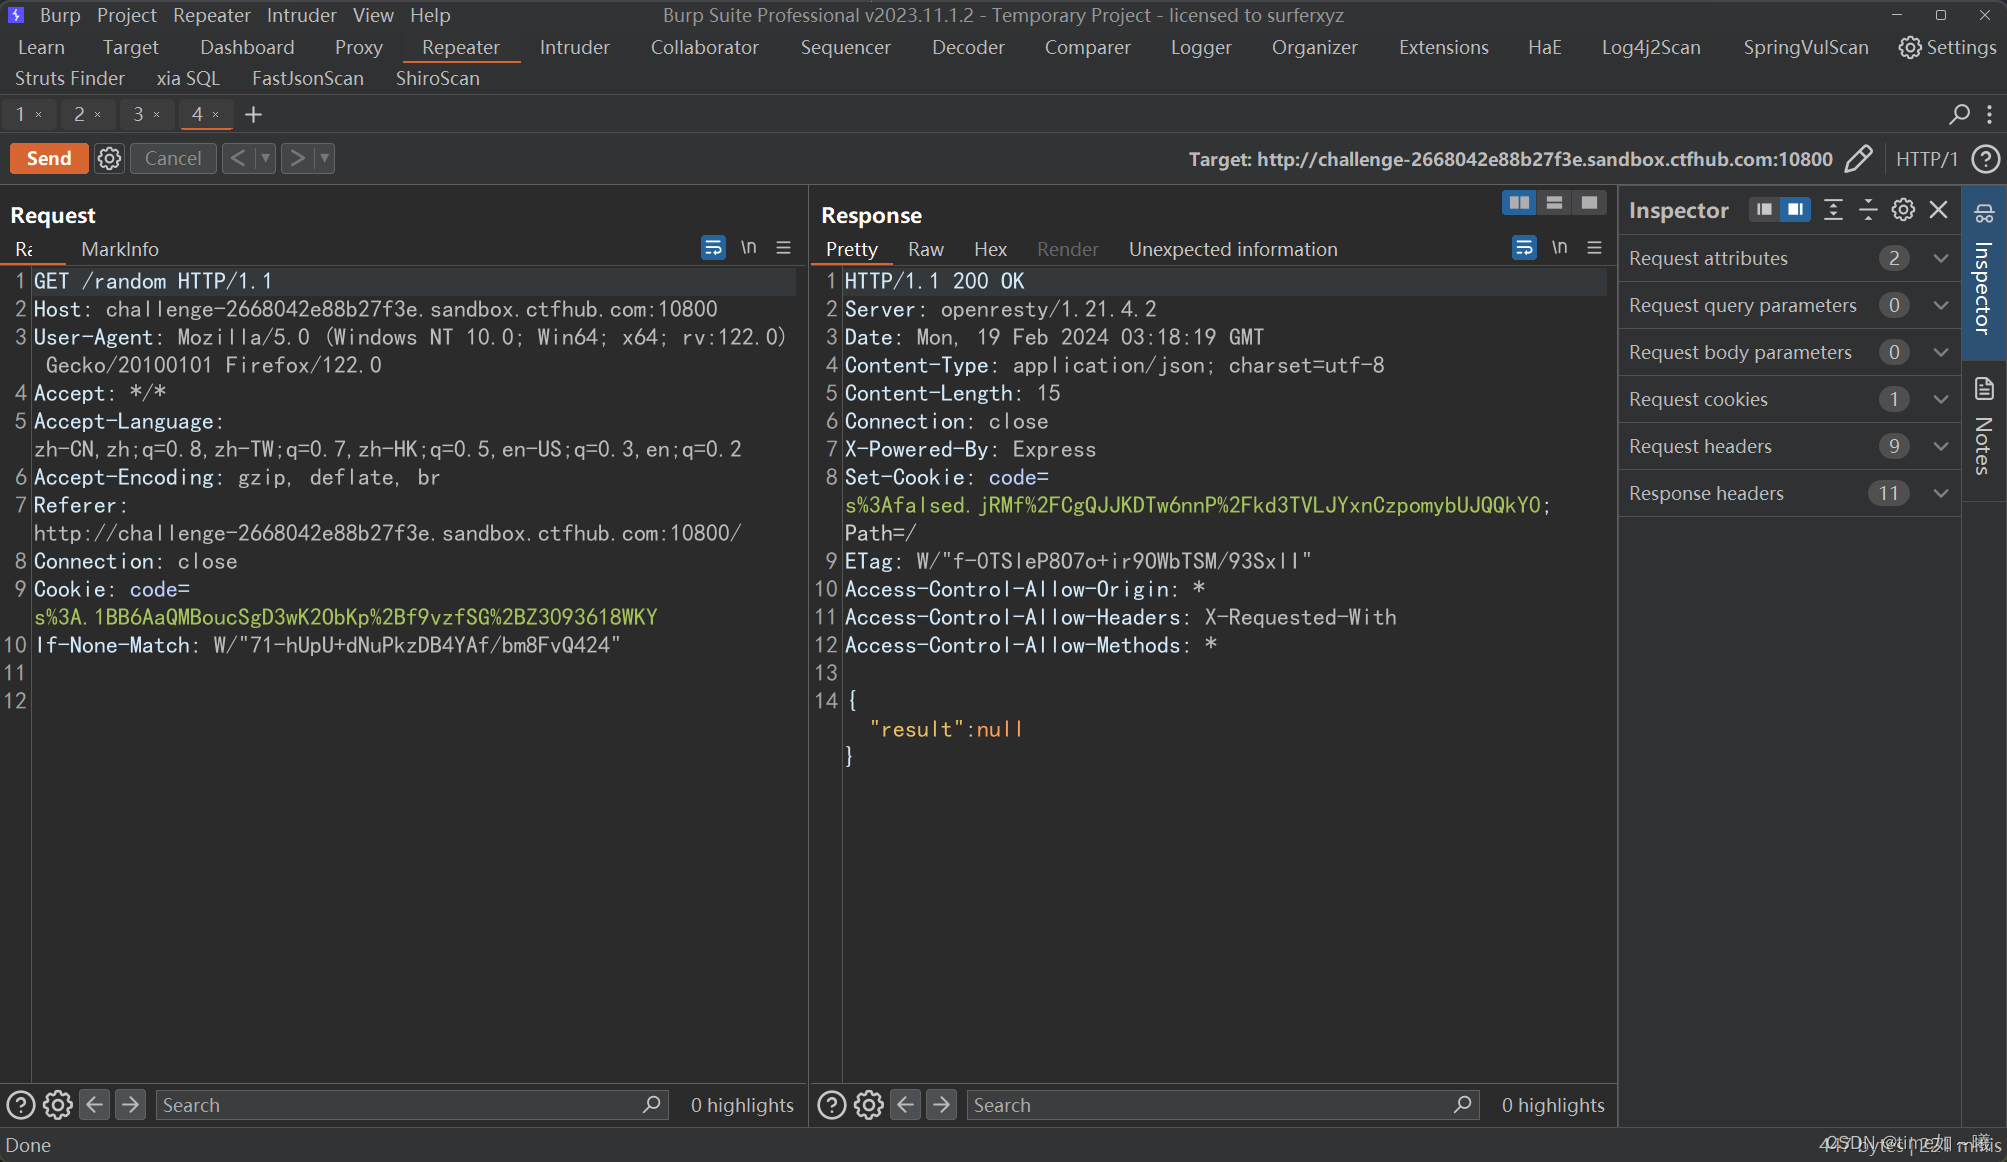Screen dimensions: 2007x1162
Task: Click the Cancel button
Action: coord(172,158)
